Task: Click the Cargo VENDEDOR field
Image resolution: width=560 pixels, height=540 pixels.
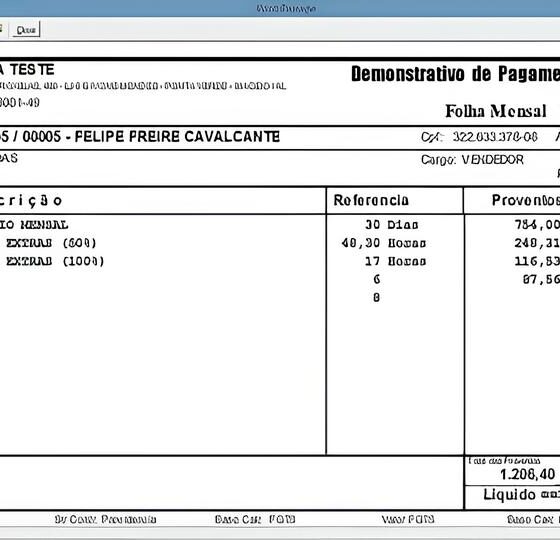Action: (x=472, y=160)
